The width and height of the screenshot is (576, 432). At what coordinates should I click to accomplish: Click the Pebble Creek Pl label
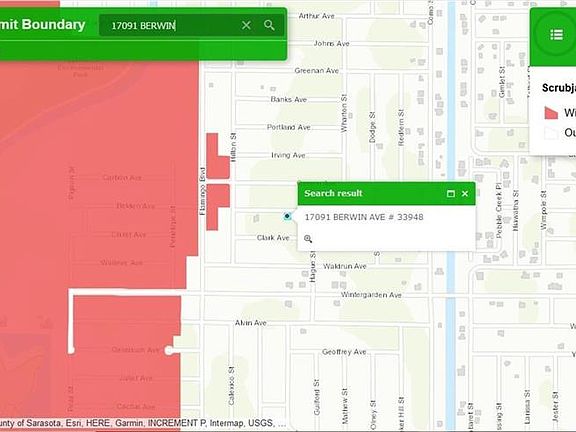pyautogui.click(x=498, y=210)
